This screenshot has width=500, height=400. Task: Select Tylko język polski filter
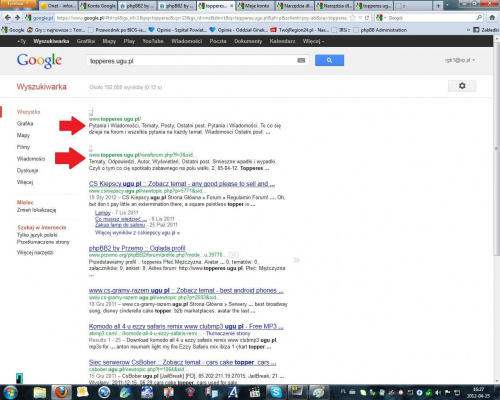[37, 235]
